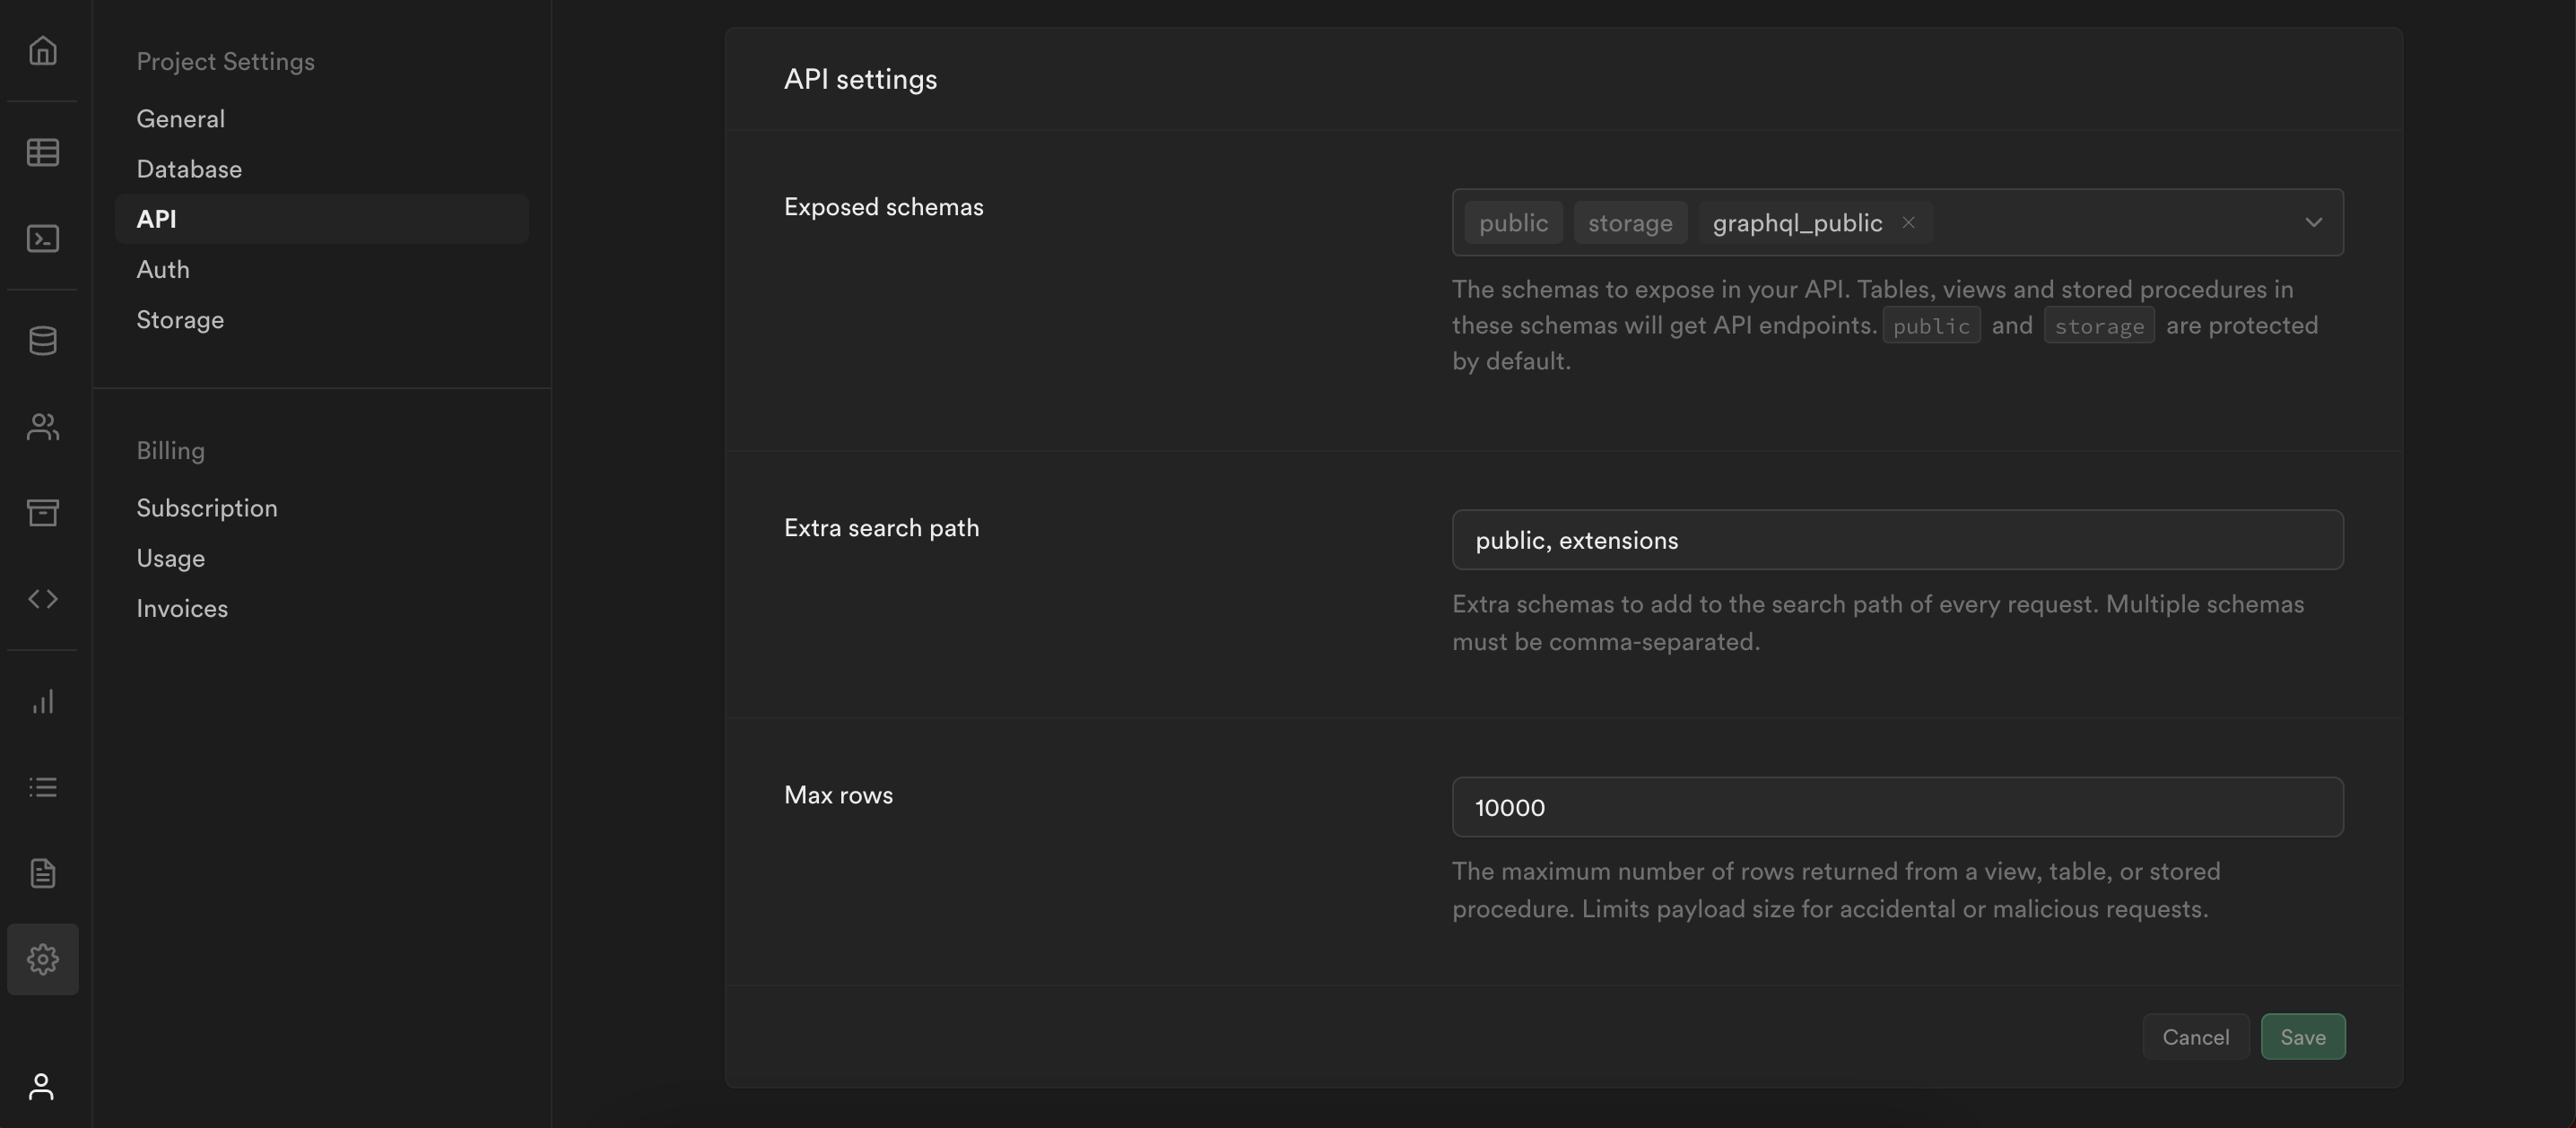Open the Reports chart icon
This screenshot has height=1128, width=2576.
click(42, 700)
